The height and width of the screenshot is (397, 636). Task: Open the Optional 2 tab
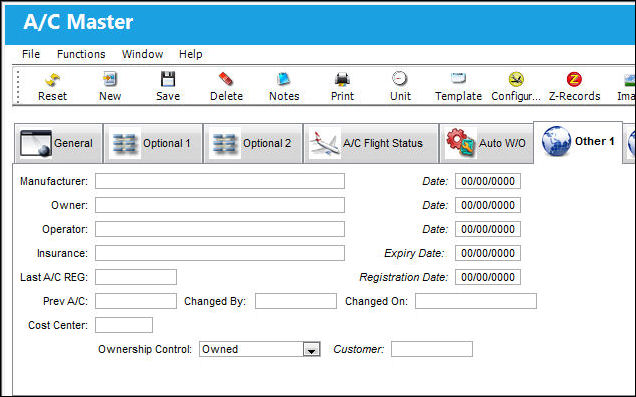pyautogui.click(x=253, y=144)
